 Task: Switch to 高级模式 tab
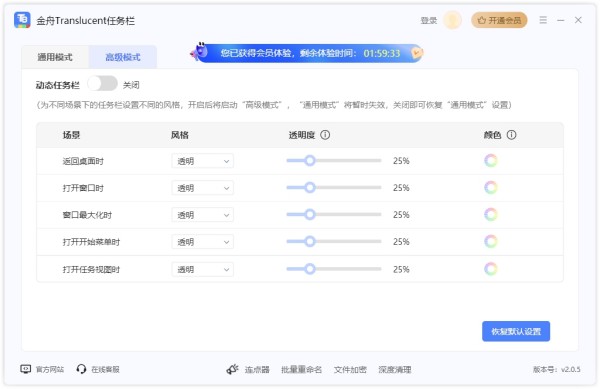(123, 57)
